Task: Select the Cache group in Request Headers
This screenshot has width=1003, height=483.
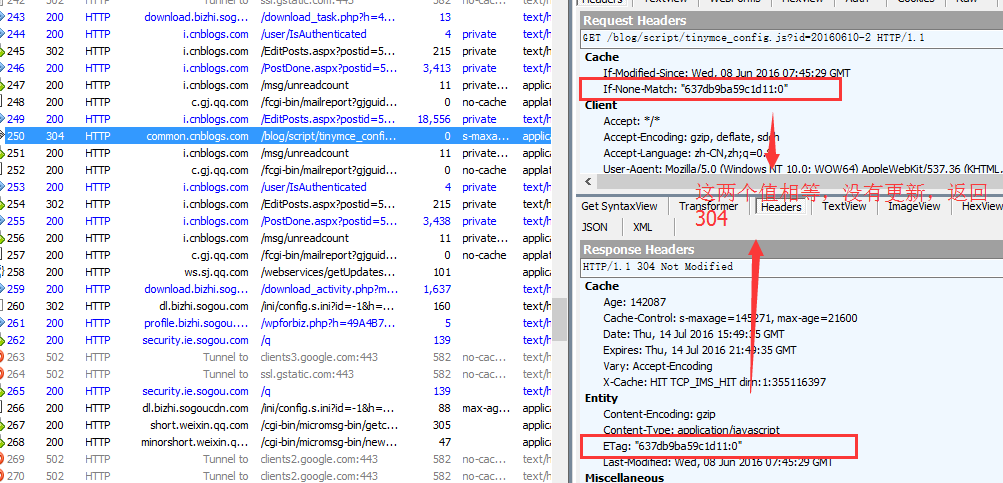Action: point(601,57)
